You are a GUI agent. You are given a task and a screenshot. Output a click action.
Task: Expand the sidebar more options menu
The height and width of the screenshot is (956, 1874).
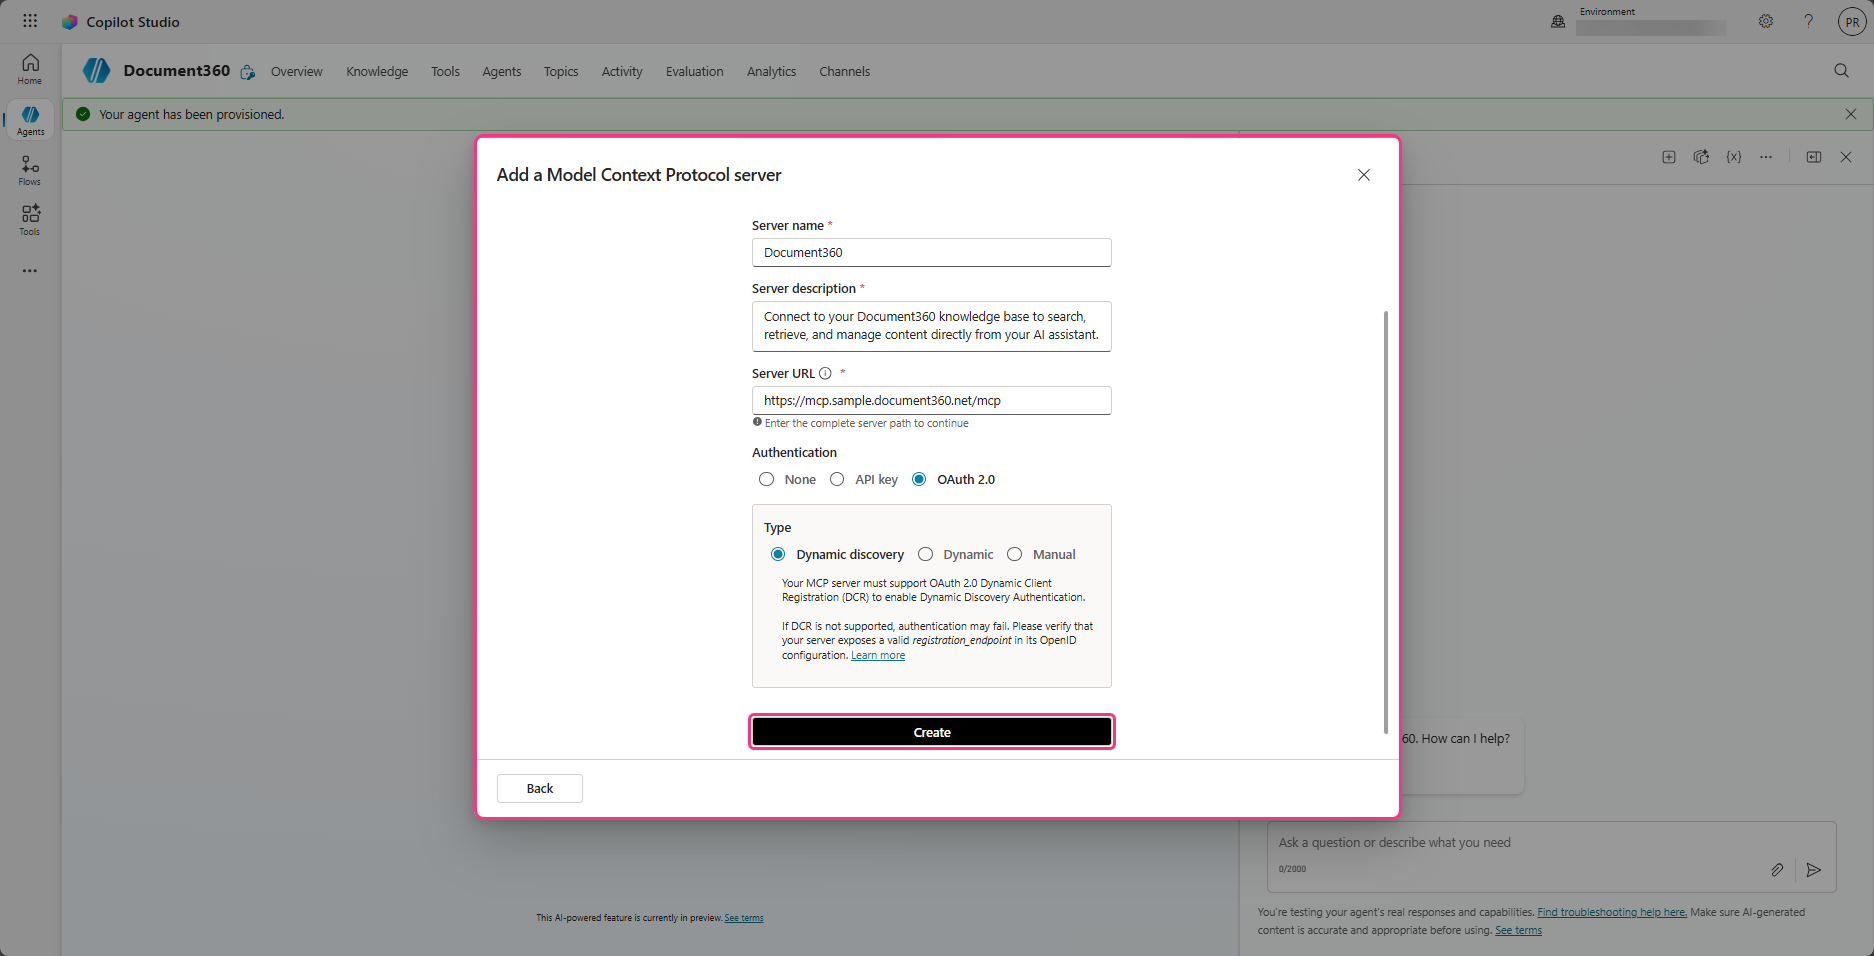(x=29, y=269)
